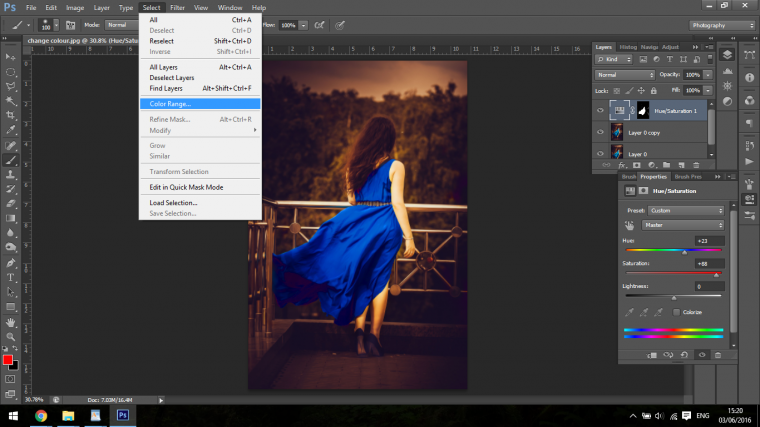Toggle lock image pixels brush icon
Image resolution: width=760 pixels, height=427 pixels.
(x=629, y=91)
